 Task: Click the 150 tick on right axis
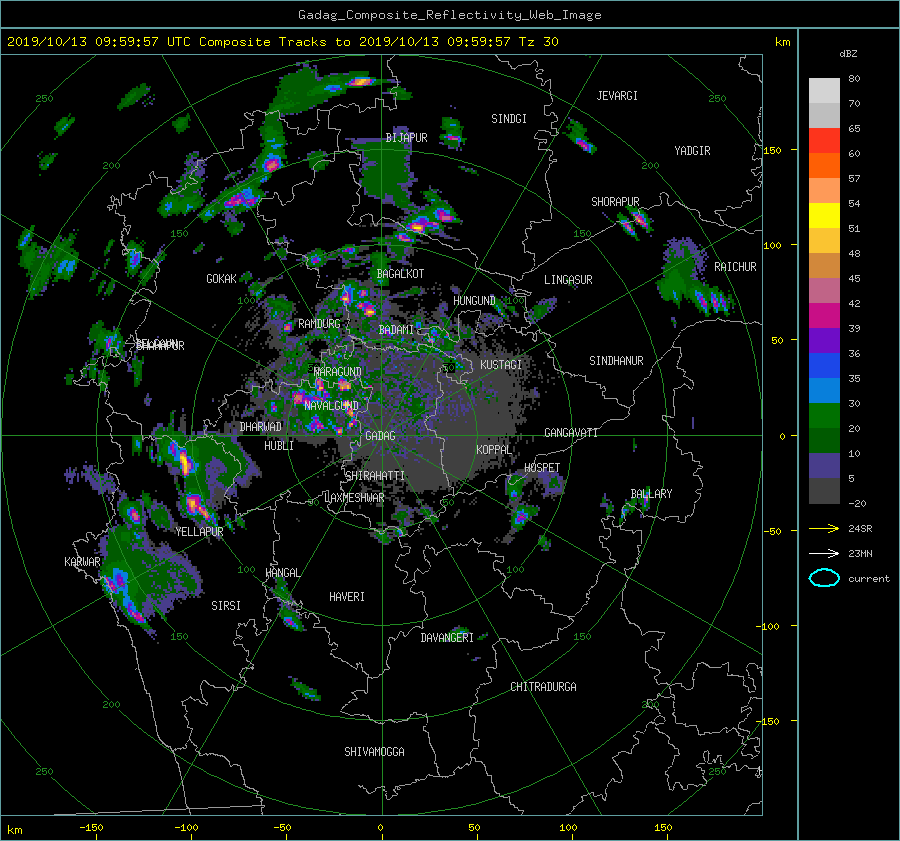(773, 150)
